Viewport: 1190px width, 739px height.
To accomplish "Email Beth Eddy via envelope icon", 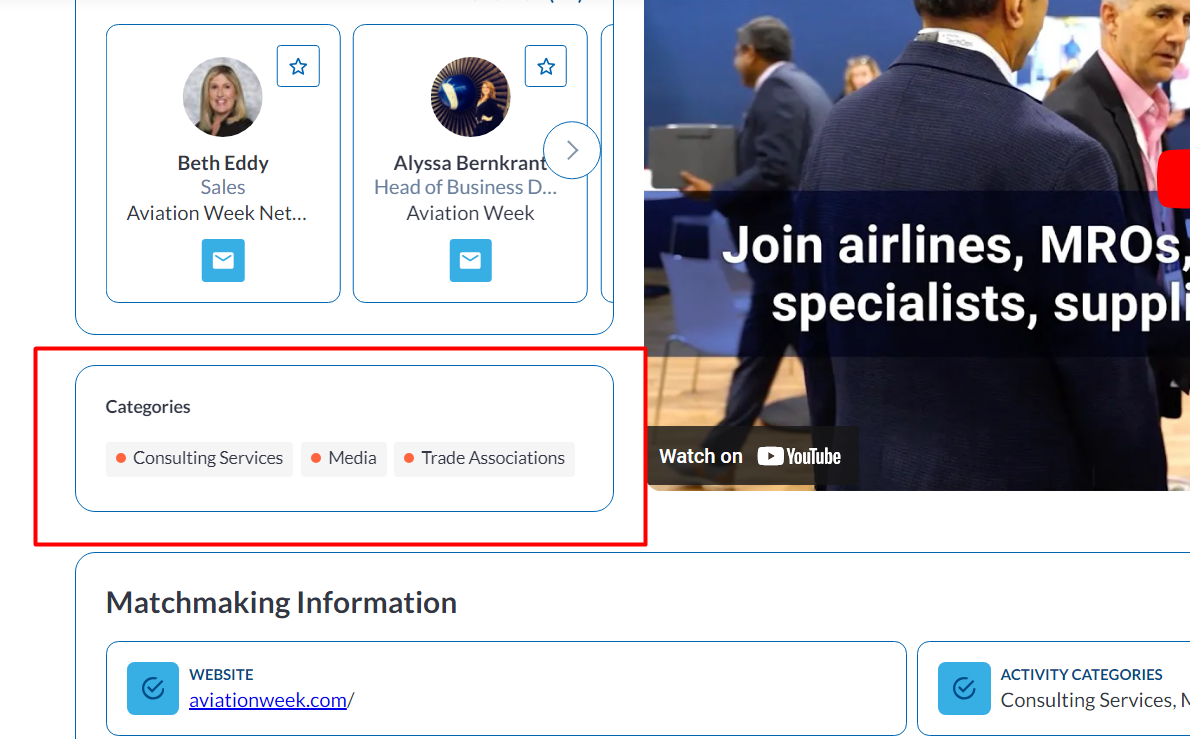I will point(223,261).
